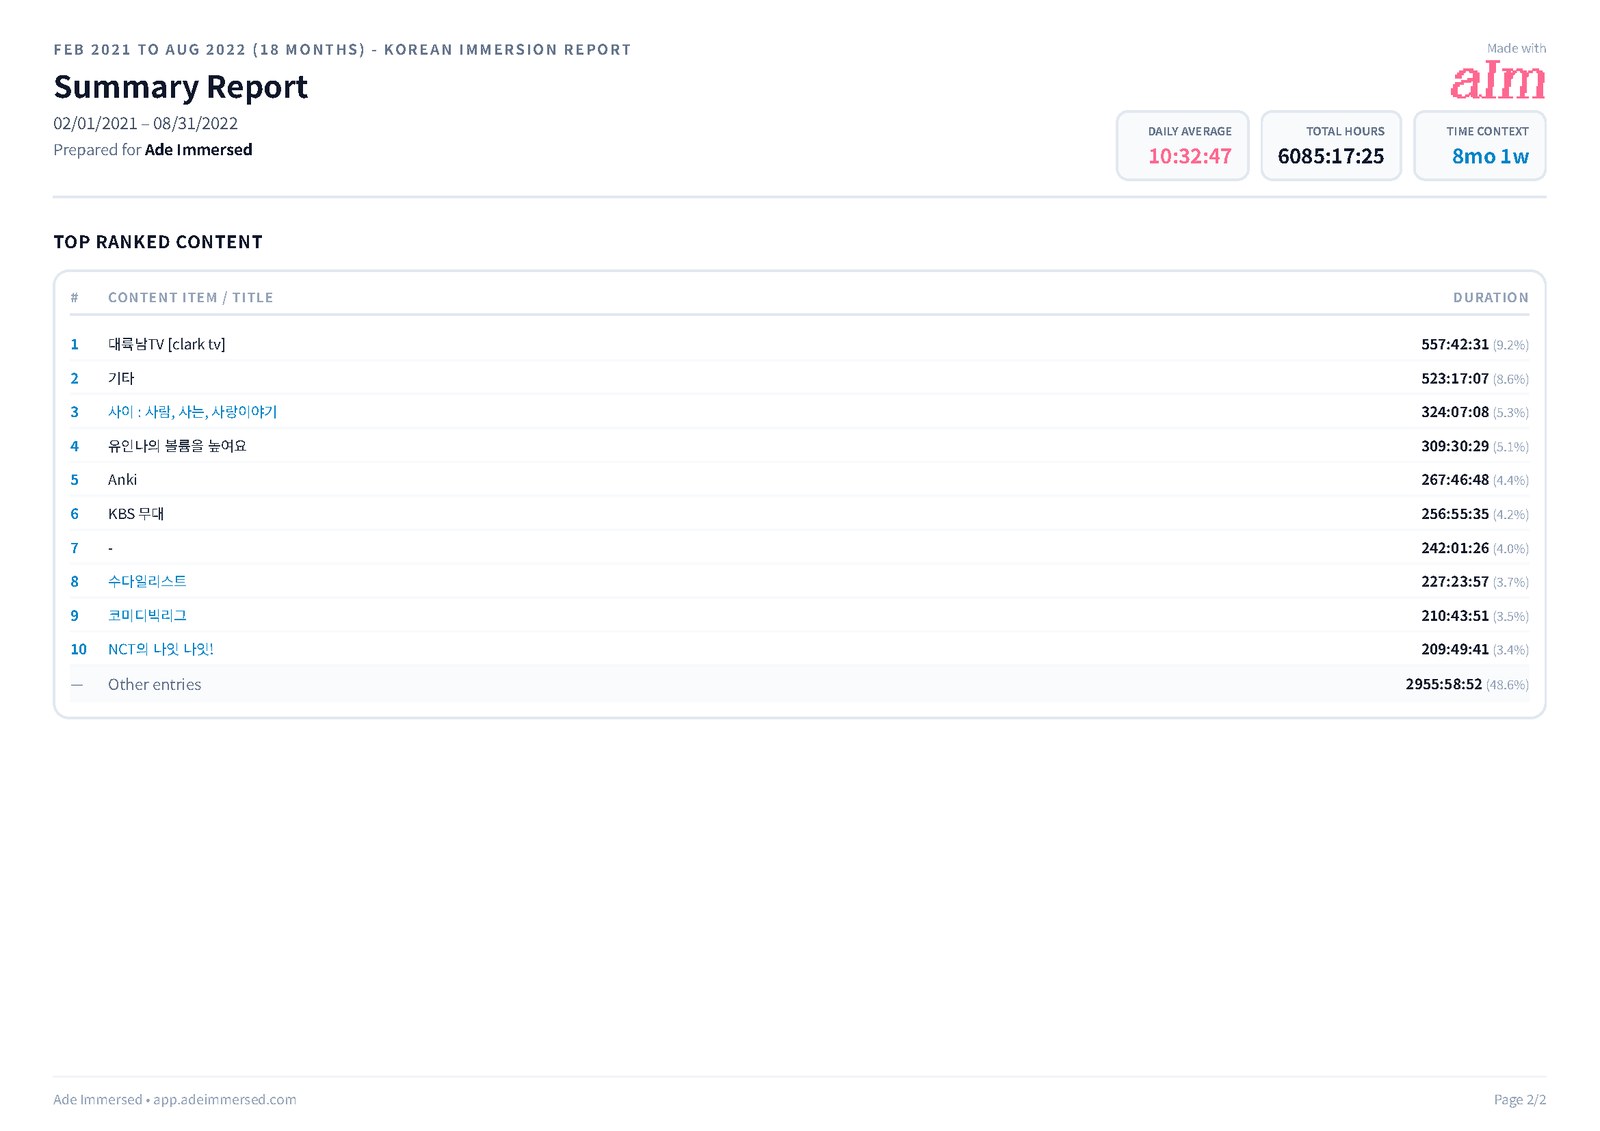The height and width of the screenshot is (1131, 1600).
Task: Click the Other entries total 2955:58:52
Action: 1444,684
